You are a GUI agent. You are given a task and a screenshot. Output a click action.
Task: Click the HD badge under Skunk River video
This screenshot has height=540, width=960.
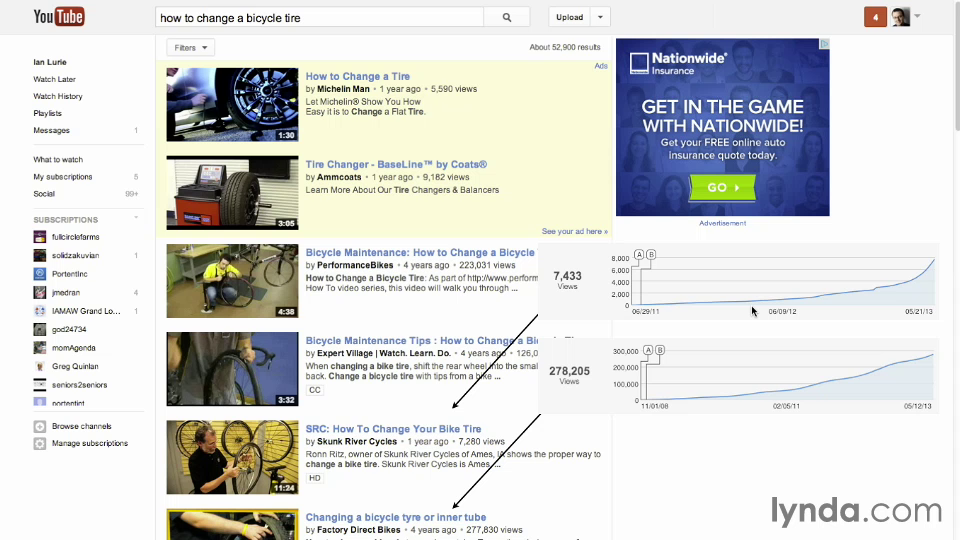(315, 478)
